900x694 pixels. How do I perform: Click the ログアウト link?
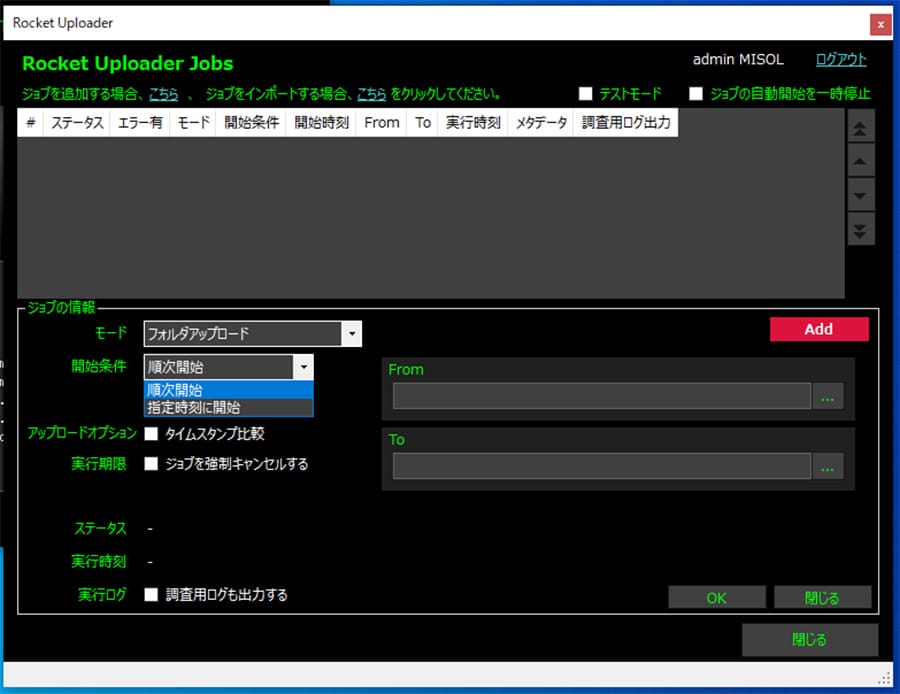(x=841, y=60)
